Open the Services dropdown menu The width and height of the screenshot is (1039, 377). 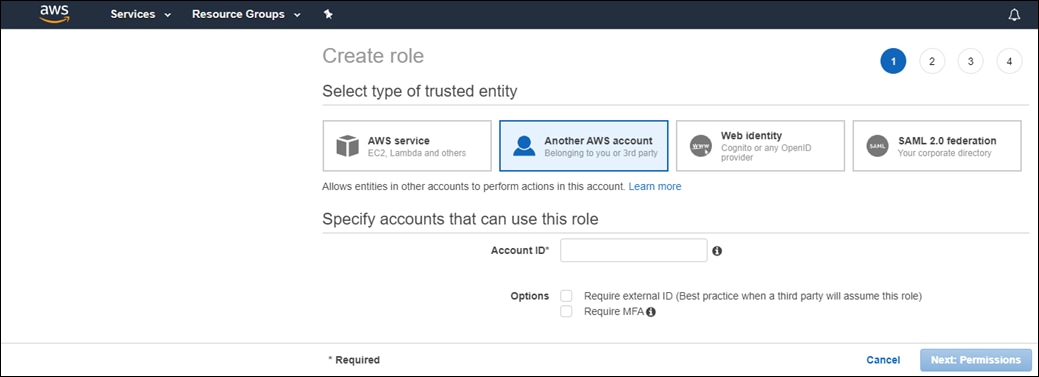(140, 14)
